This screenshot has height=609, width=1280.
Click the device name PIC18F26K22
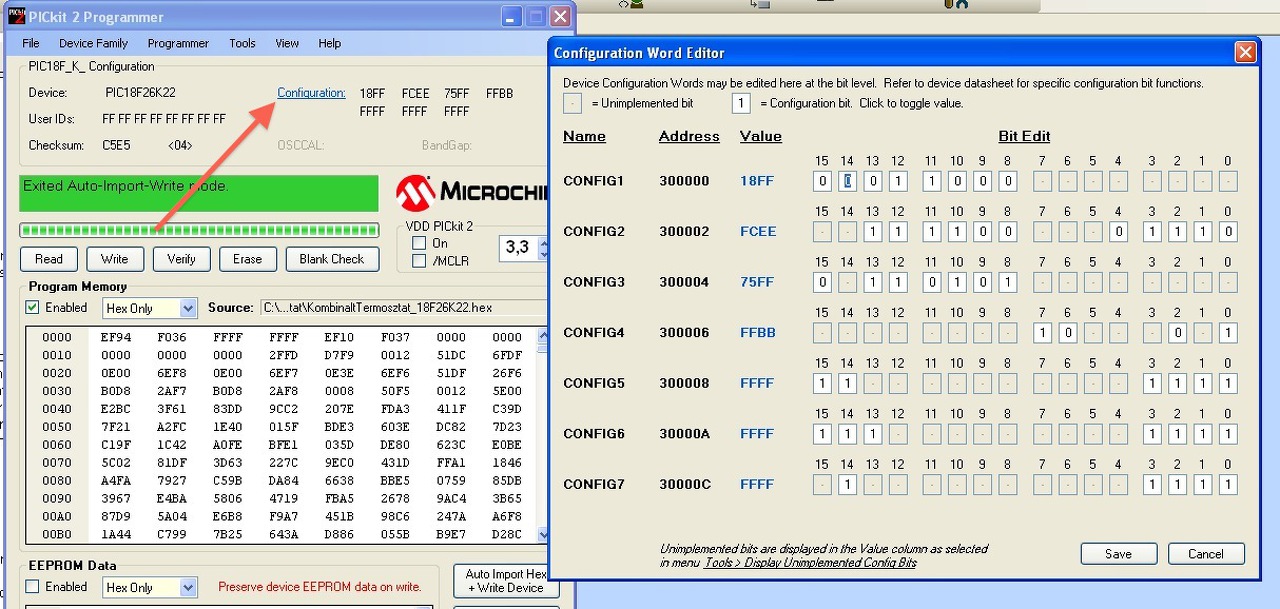coord(140,93)
